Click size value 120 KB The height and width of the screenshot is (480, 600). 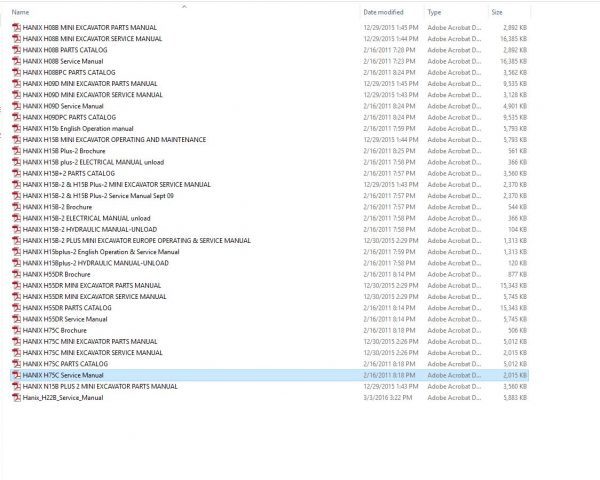[x=517, y=263]
